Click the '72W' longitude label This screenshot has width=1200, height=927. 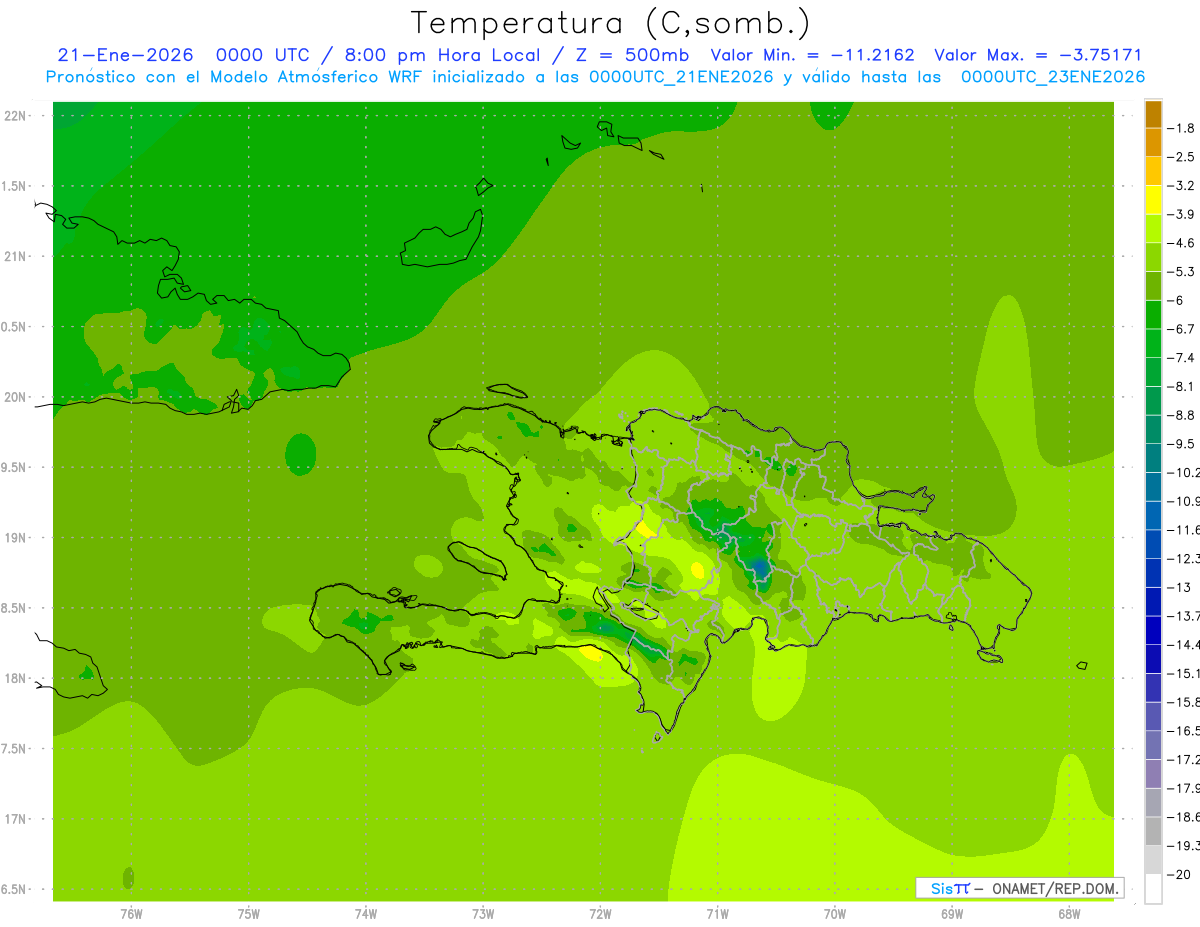600,914
